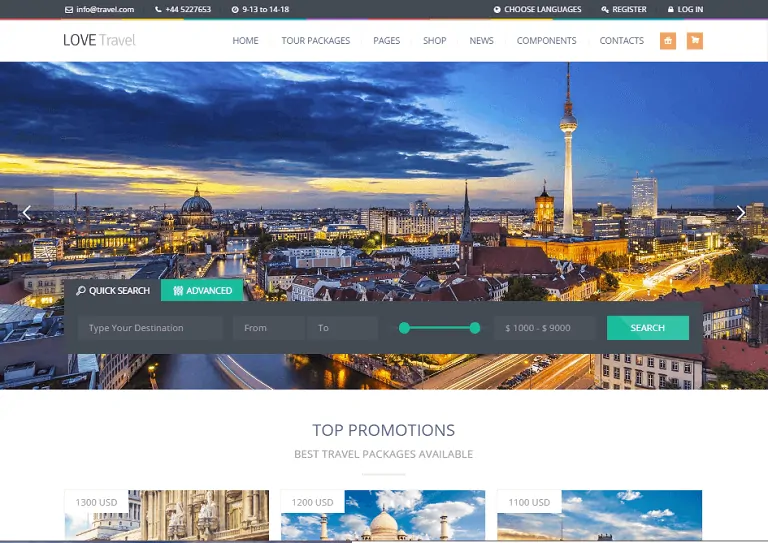Open the 1200 USD promotion thumbnail
Viewport: 768px width, 543px height.
pyautogui.click(x=383, y=515)
